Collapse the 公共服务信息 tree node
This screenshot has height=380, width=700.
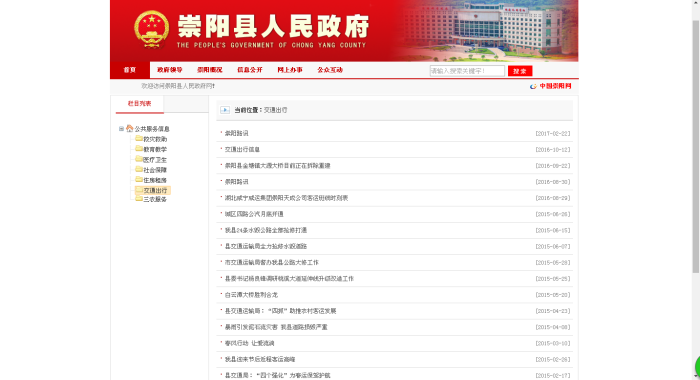pos(121,129)
